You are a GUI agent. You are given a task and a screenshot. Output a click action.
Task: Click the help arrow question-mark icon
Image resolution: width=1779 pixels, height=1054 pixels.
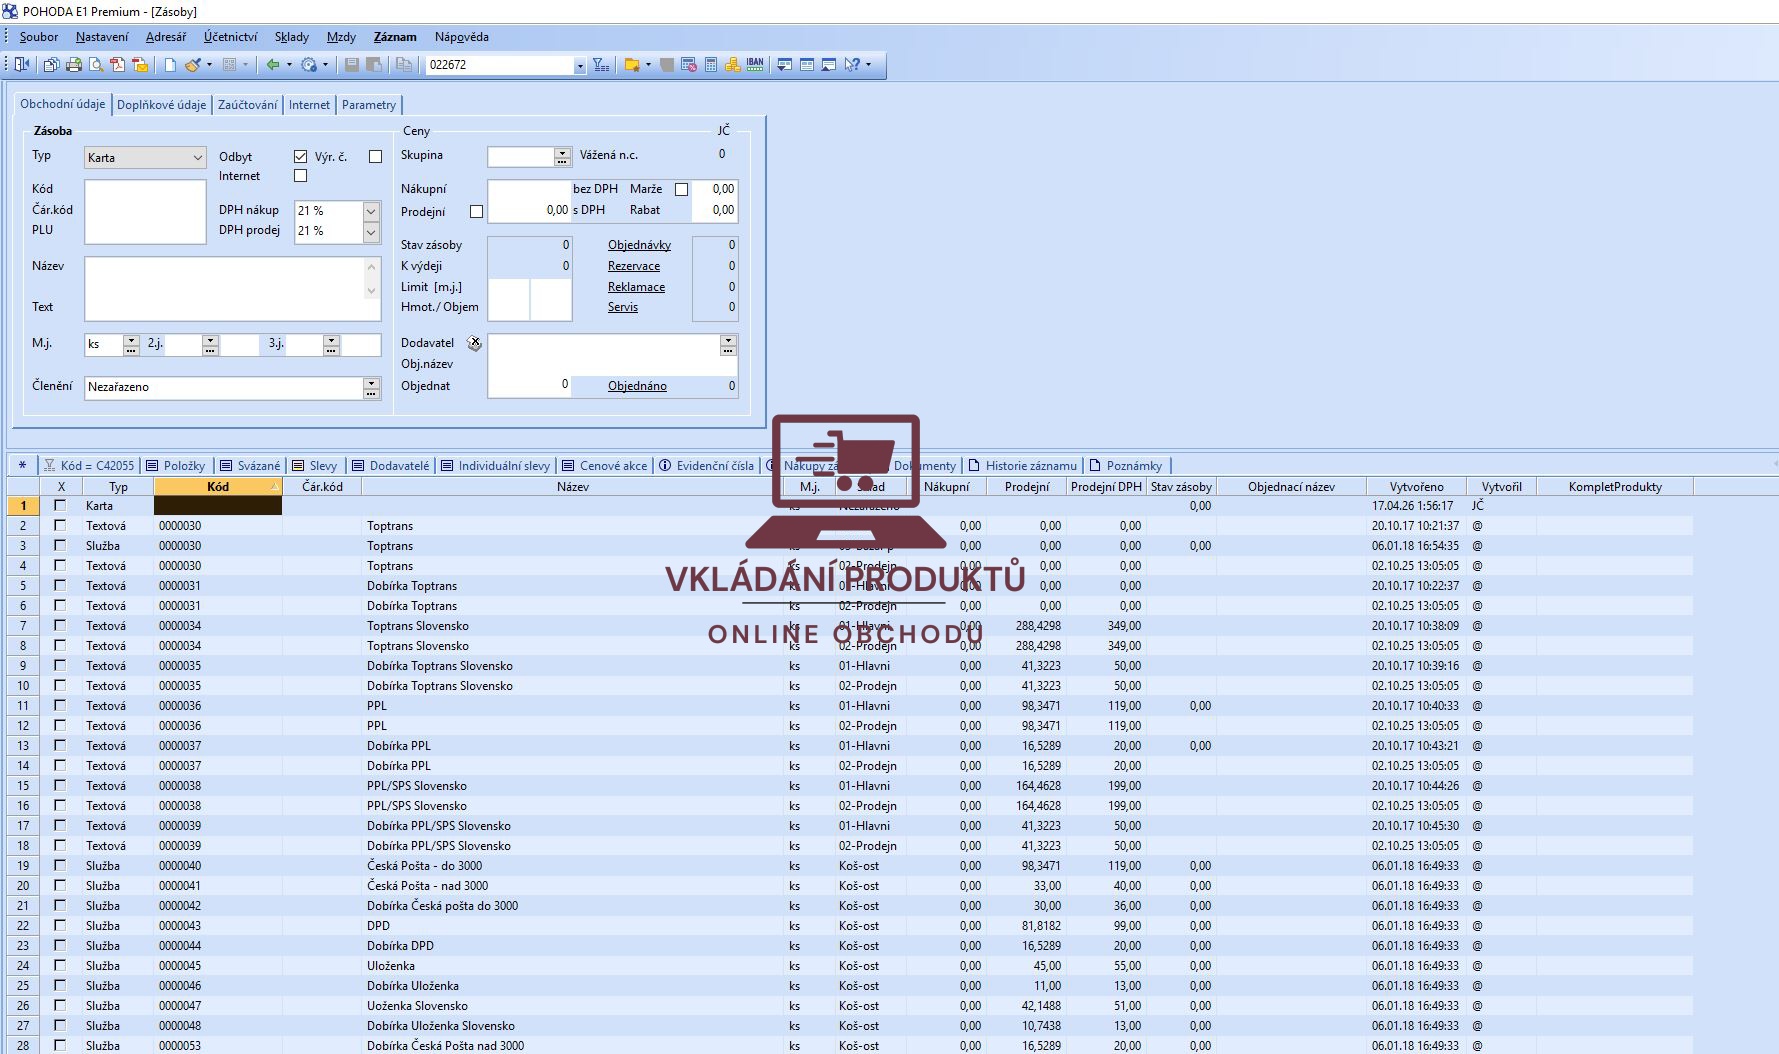tap(852, 65)
